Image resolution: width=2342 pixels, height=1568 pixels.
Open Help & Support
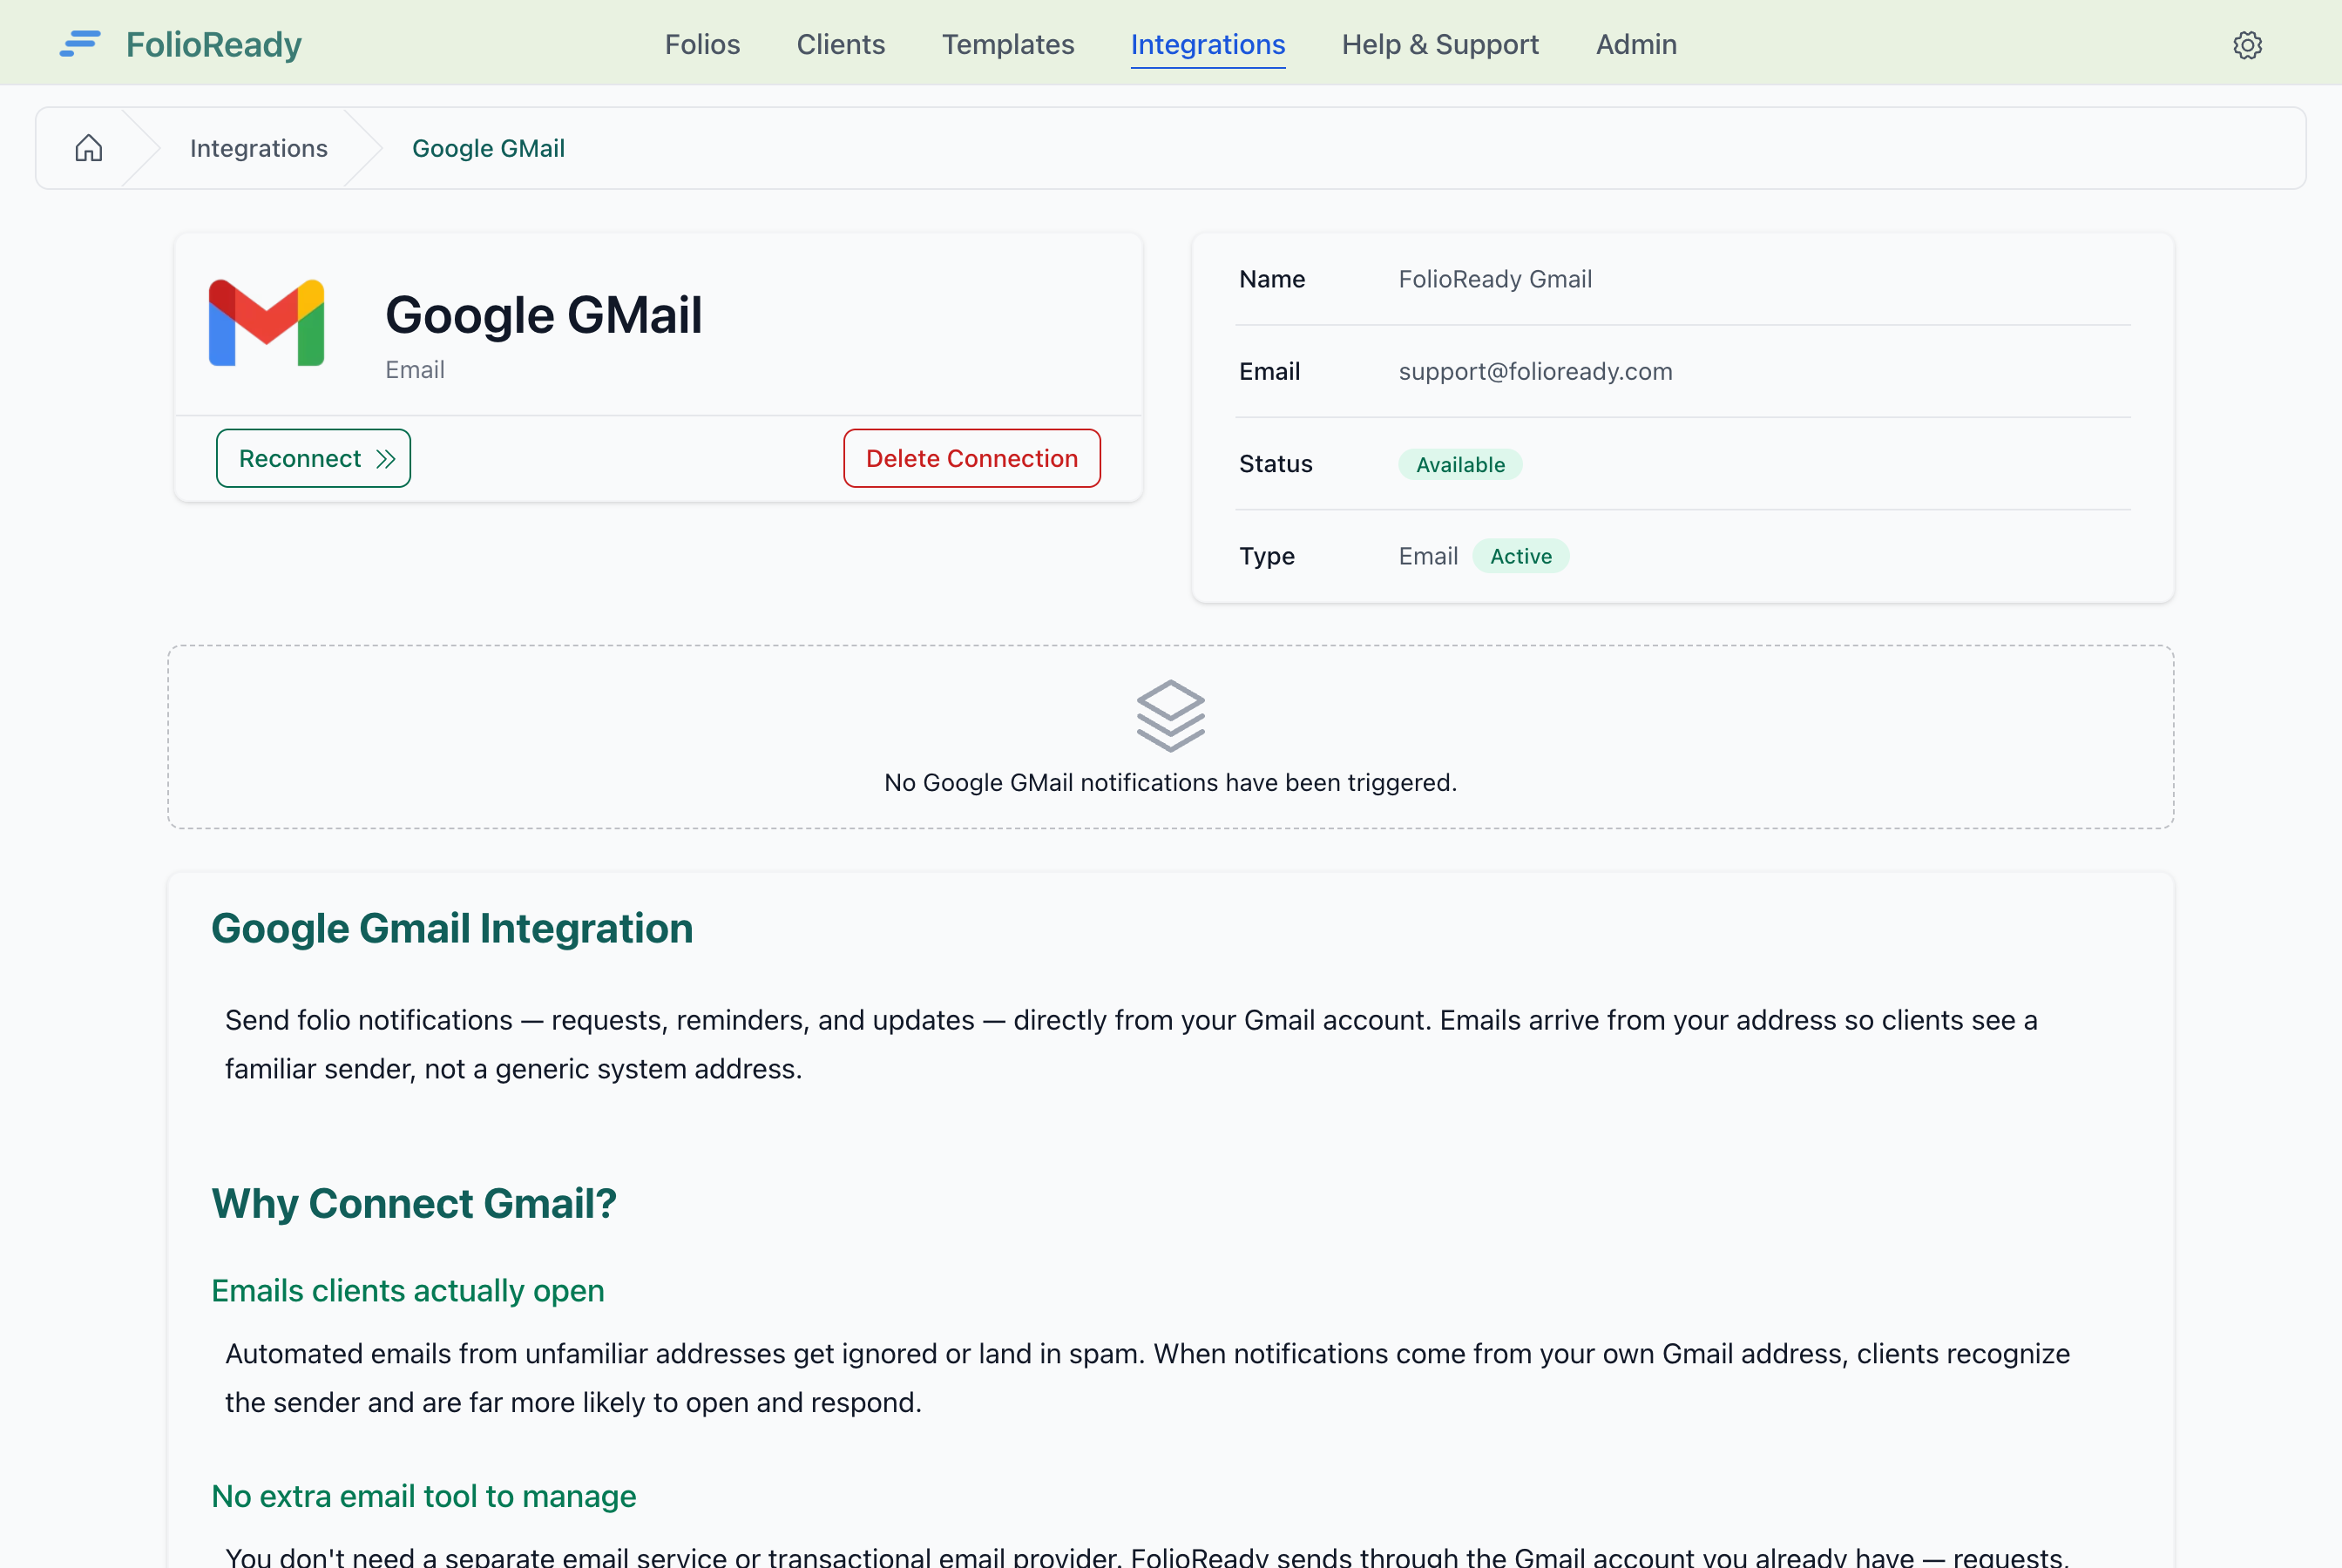1440,44
